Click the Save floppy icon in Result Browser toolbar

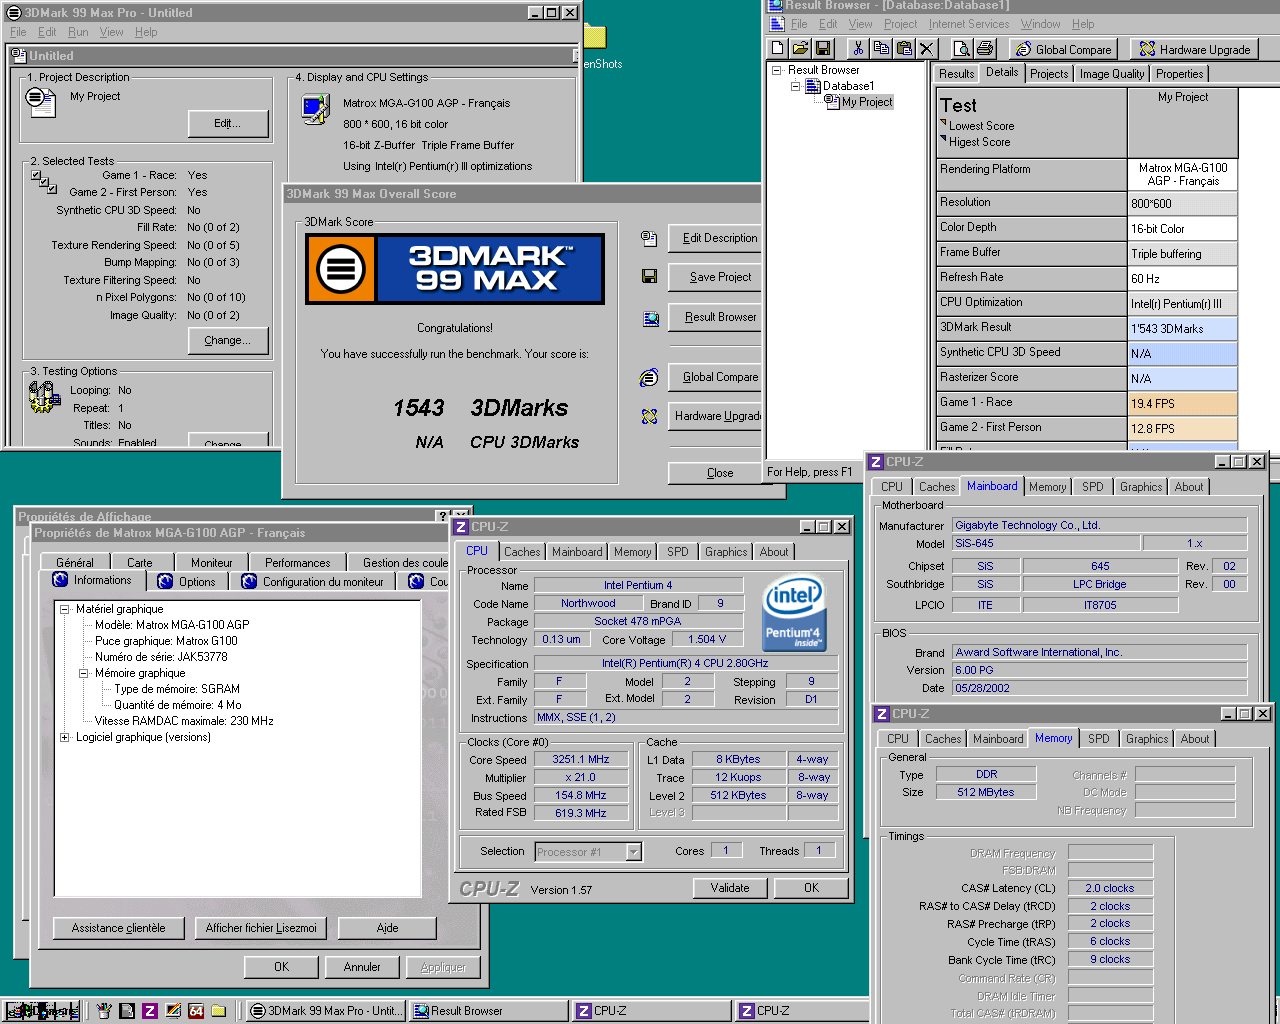pos(823,48)
